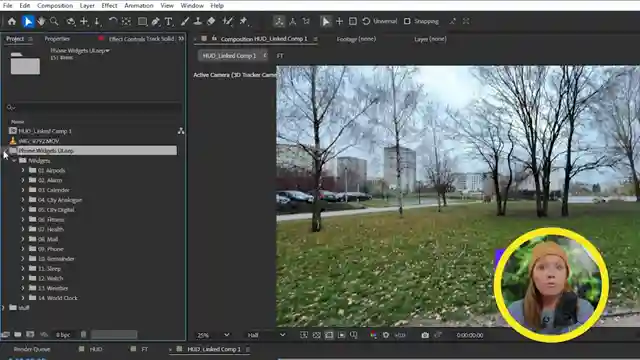Image resolution: width=640 pixels, height=360 pixels.
Task: Open the Render Queue tab
Action: (32, 349)
